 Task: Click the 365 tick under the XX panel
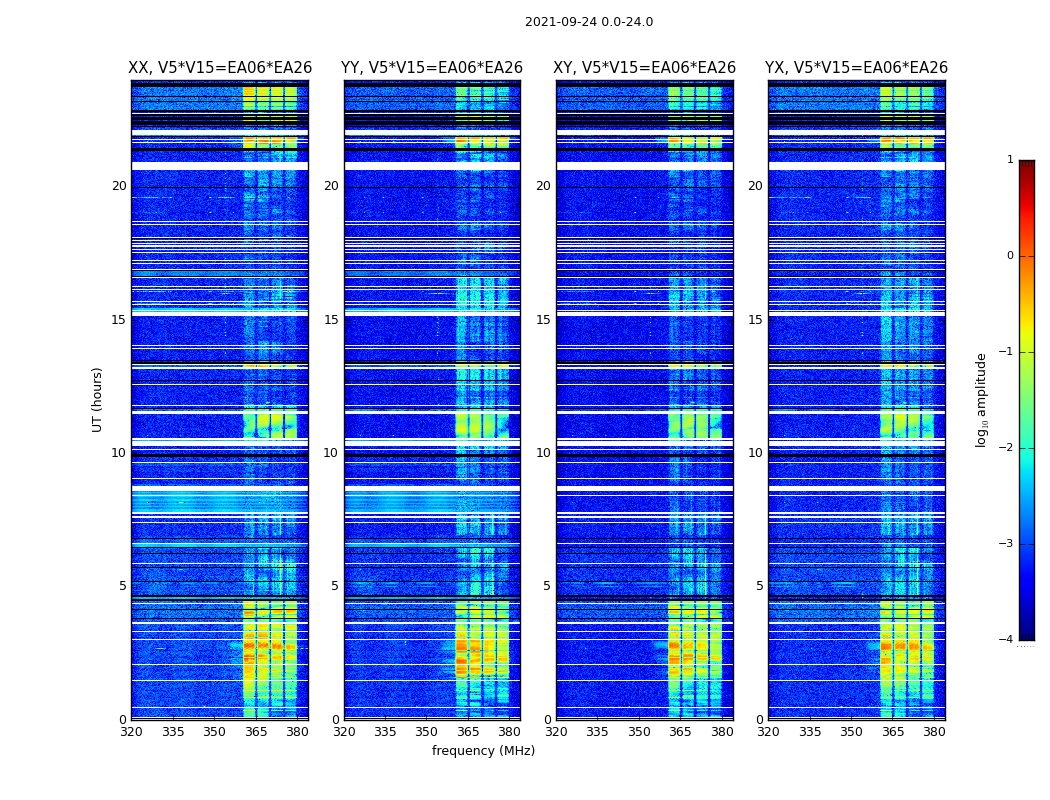(x=256, y=732)
